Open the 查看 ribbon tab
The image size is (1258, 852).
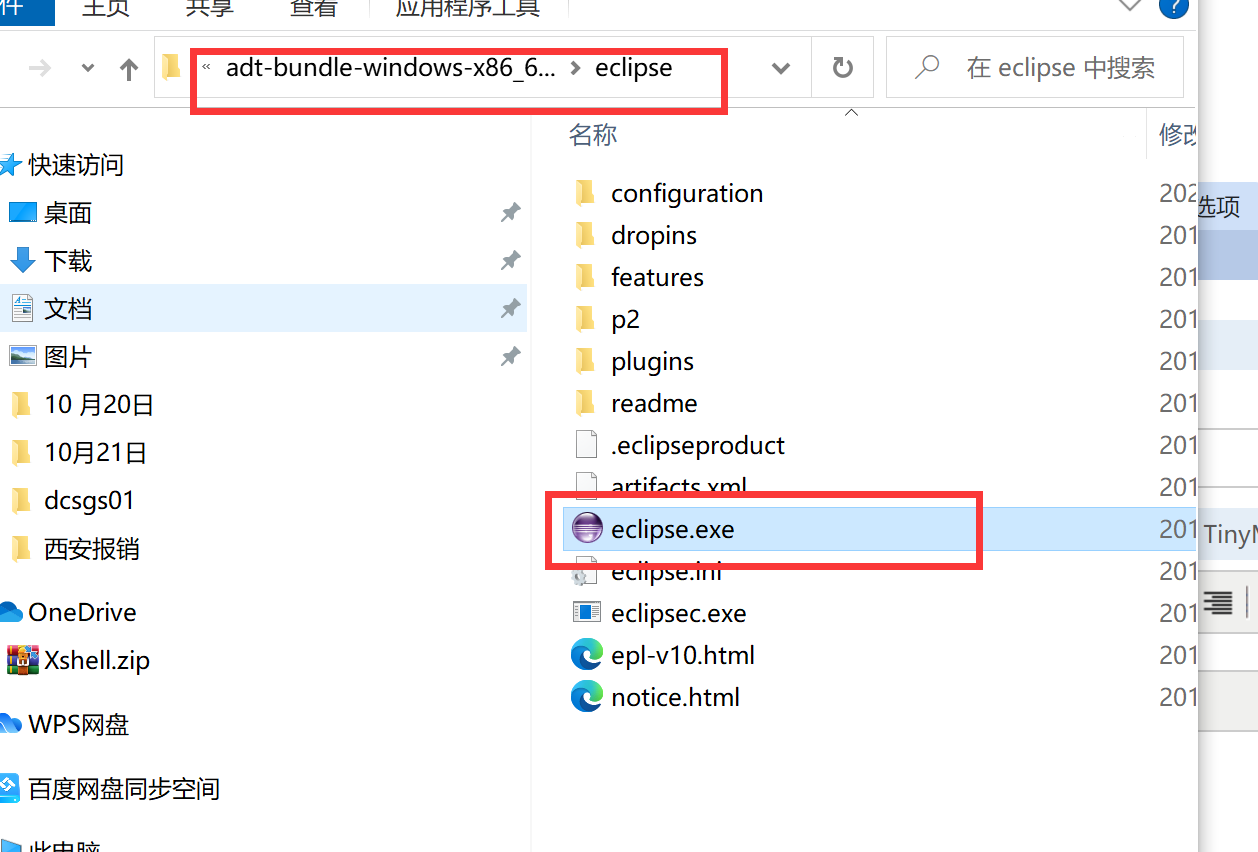pos(313,9)
